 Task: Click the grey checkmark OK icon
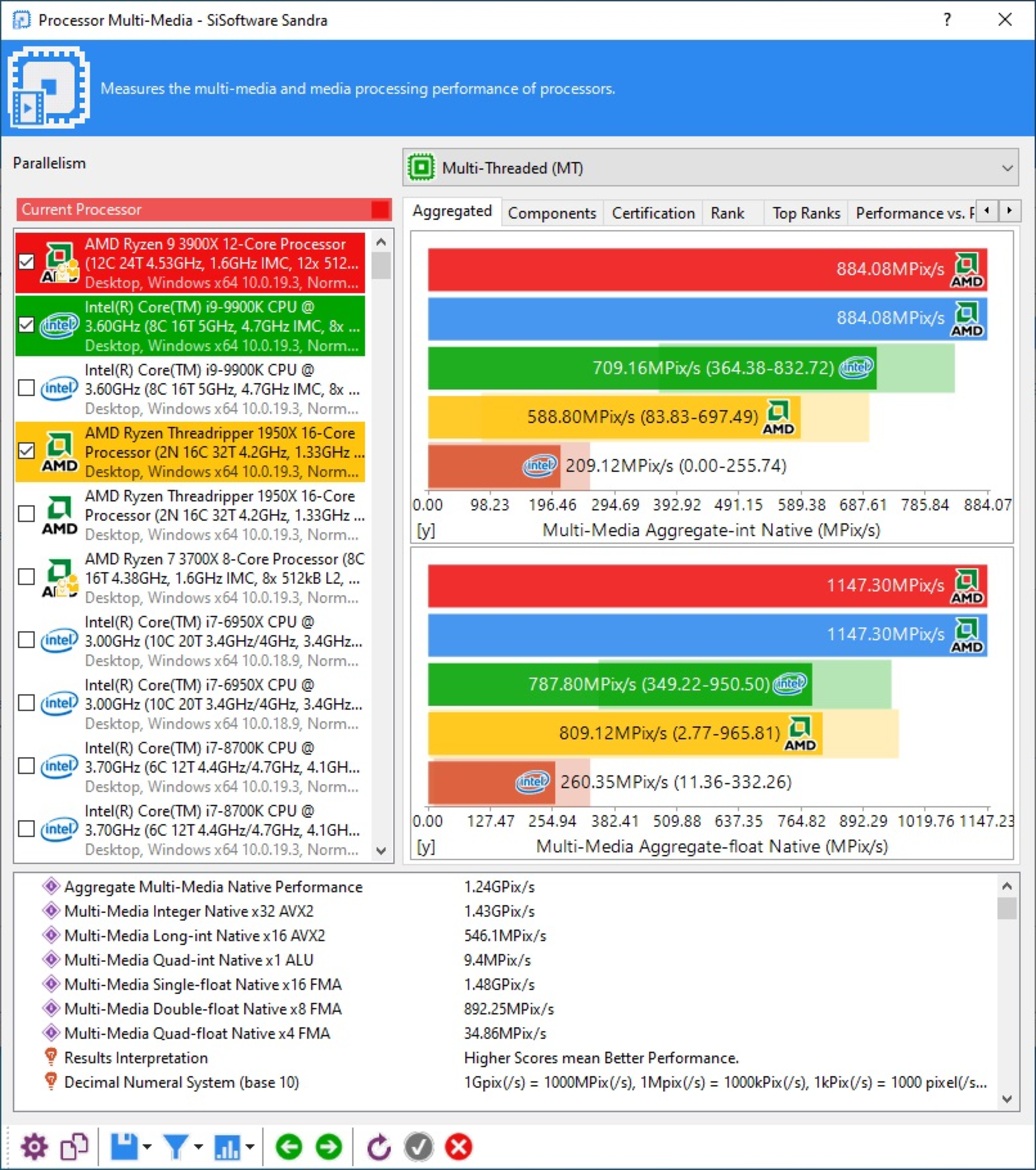pyautogui.click(x=419, y=1147)
